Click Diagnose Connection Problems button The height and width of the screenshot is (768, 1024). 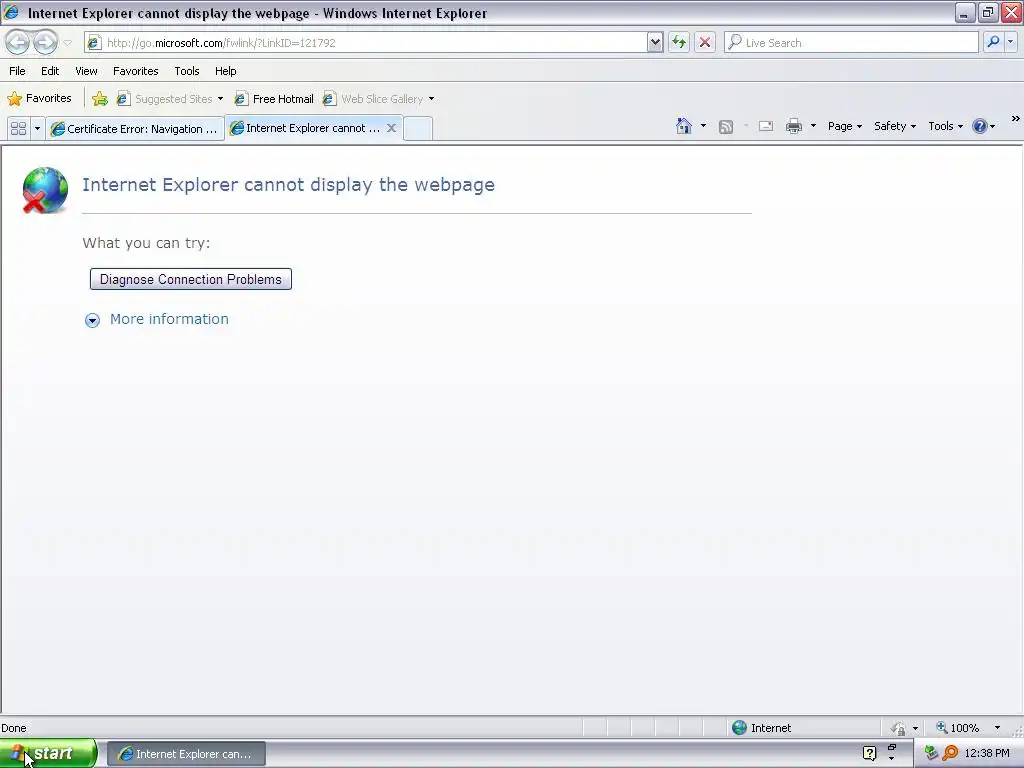(x=191, y=279)
